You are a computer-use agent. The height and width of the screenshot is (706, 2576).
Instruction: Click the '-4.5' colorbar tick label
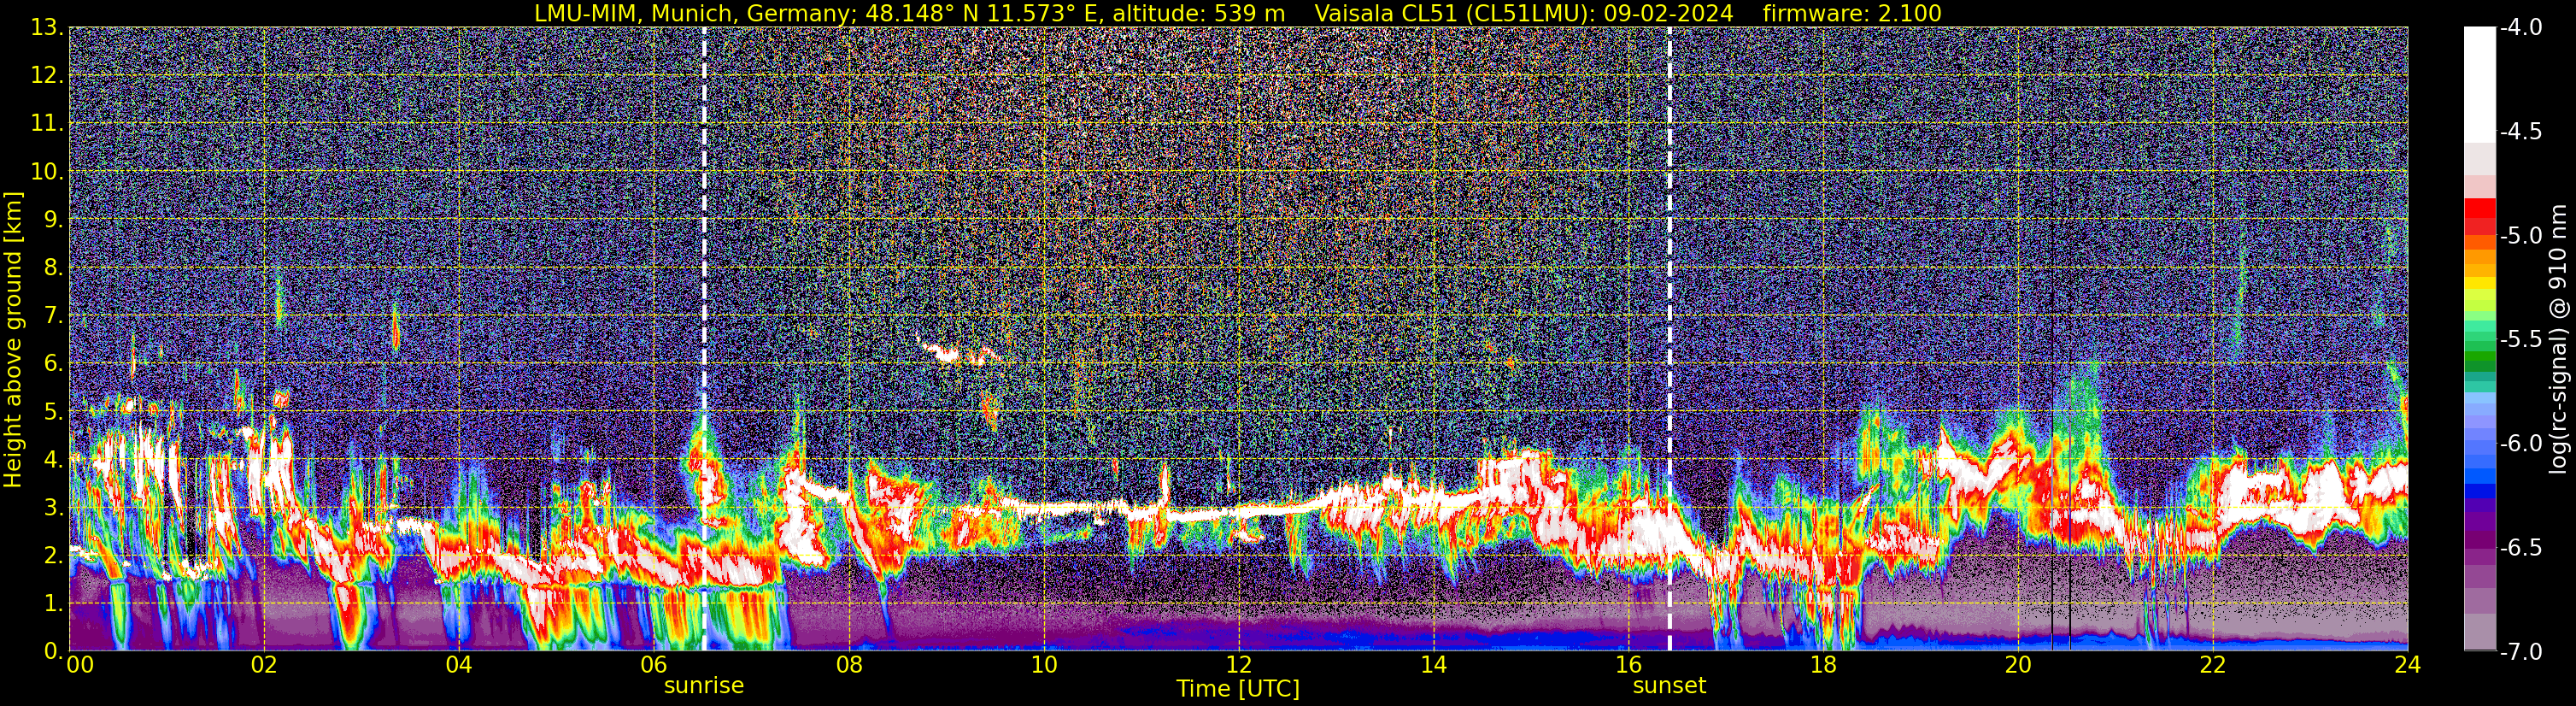pos(2520,132)
